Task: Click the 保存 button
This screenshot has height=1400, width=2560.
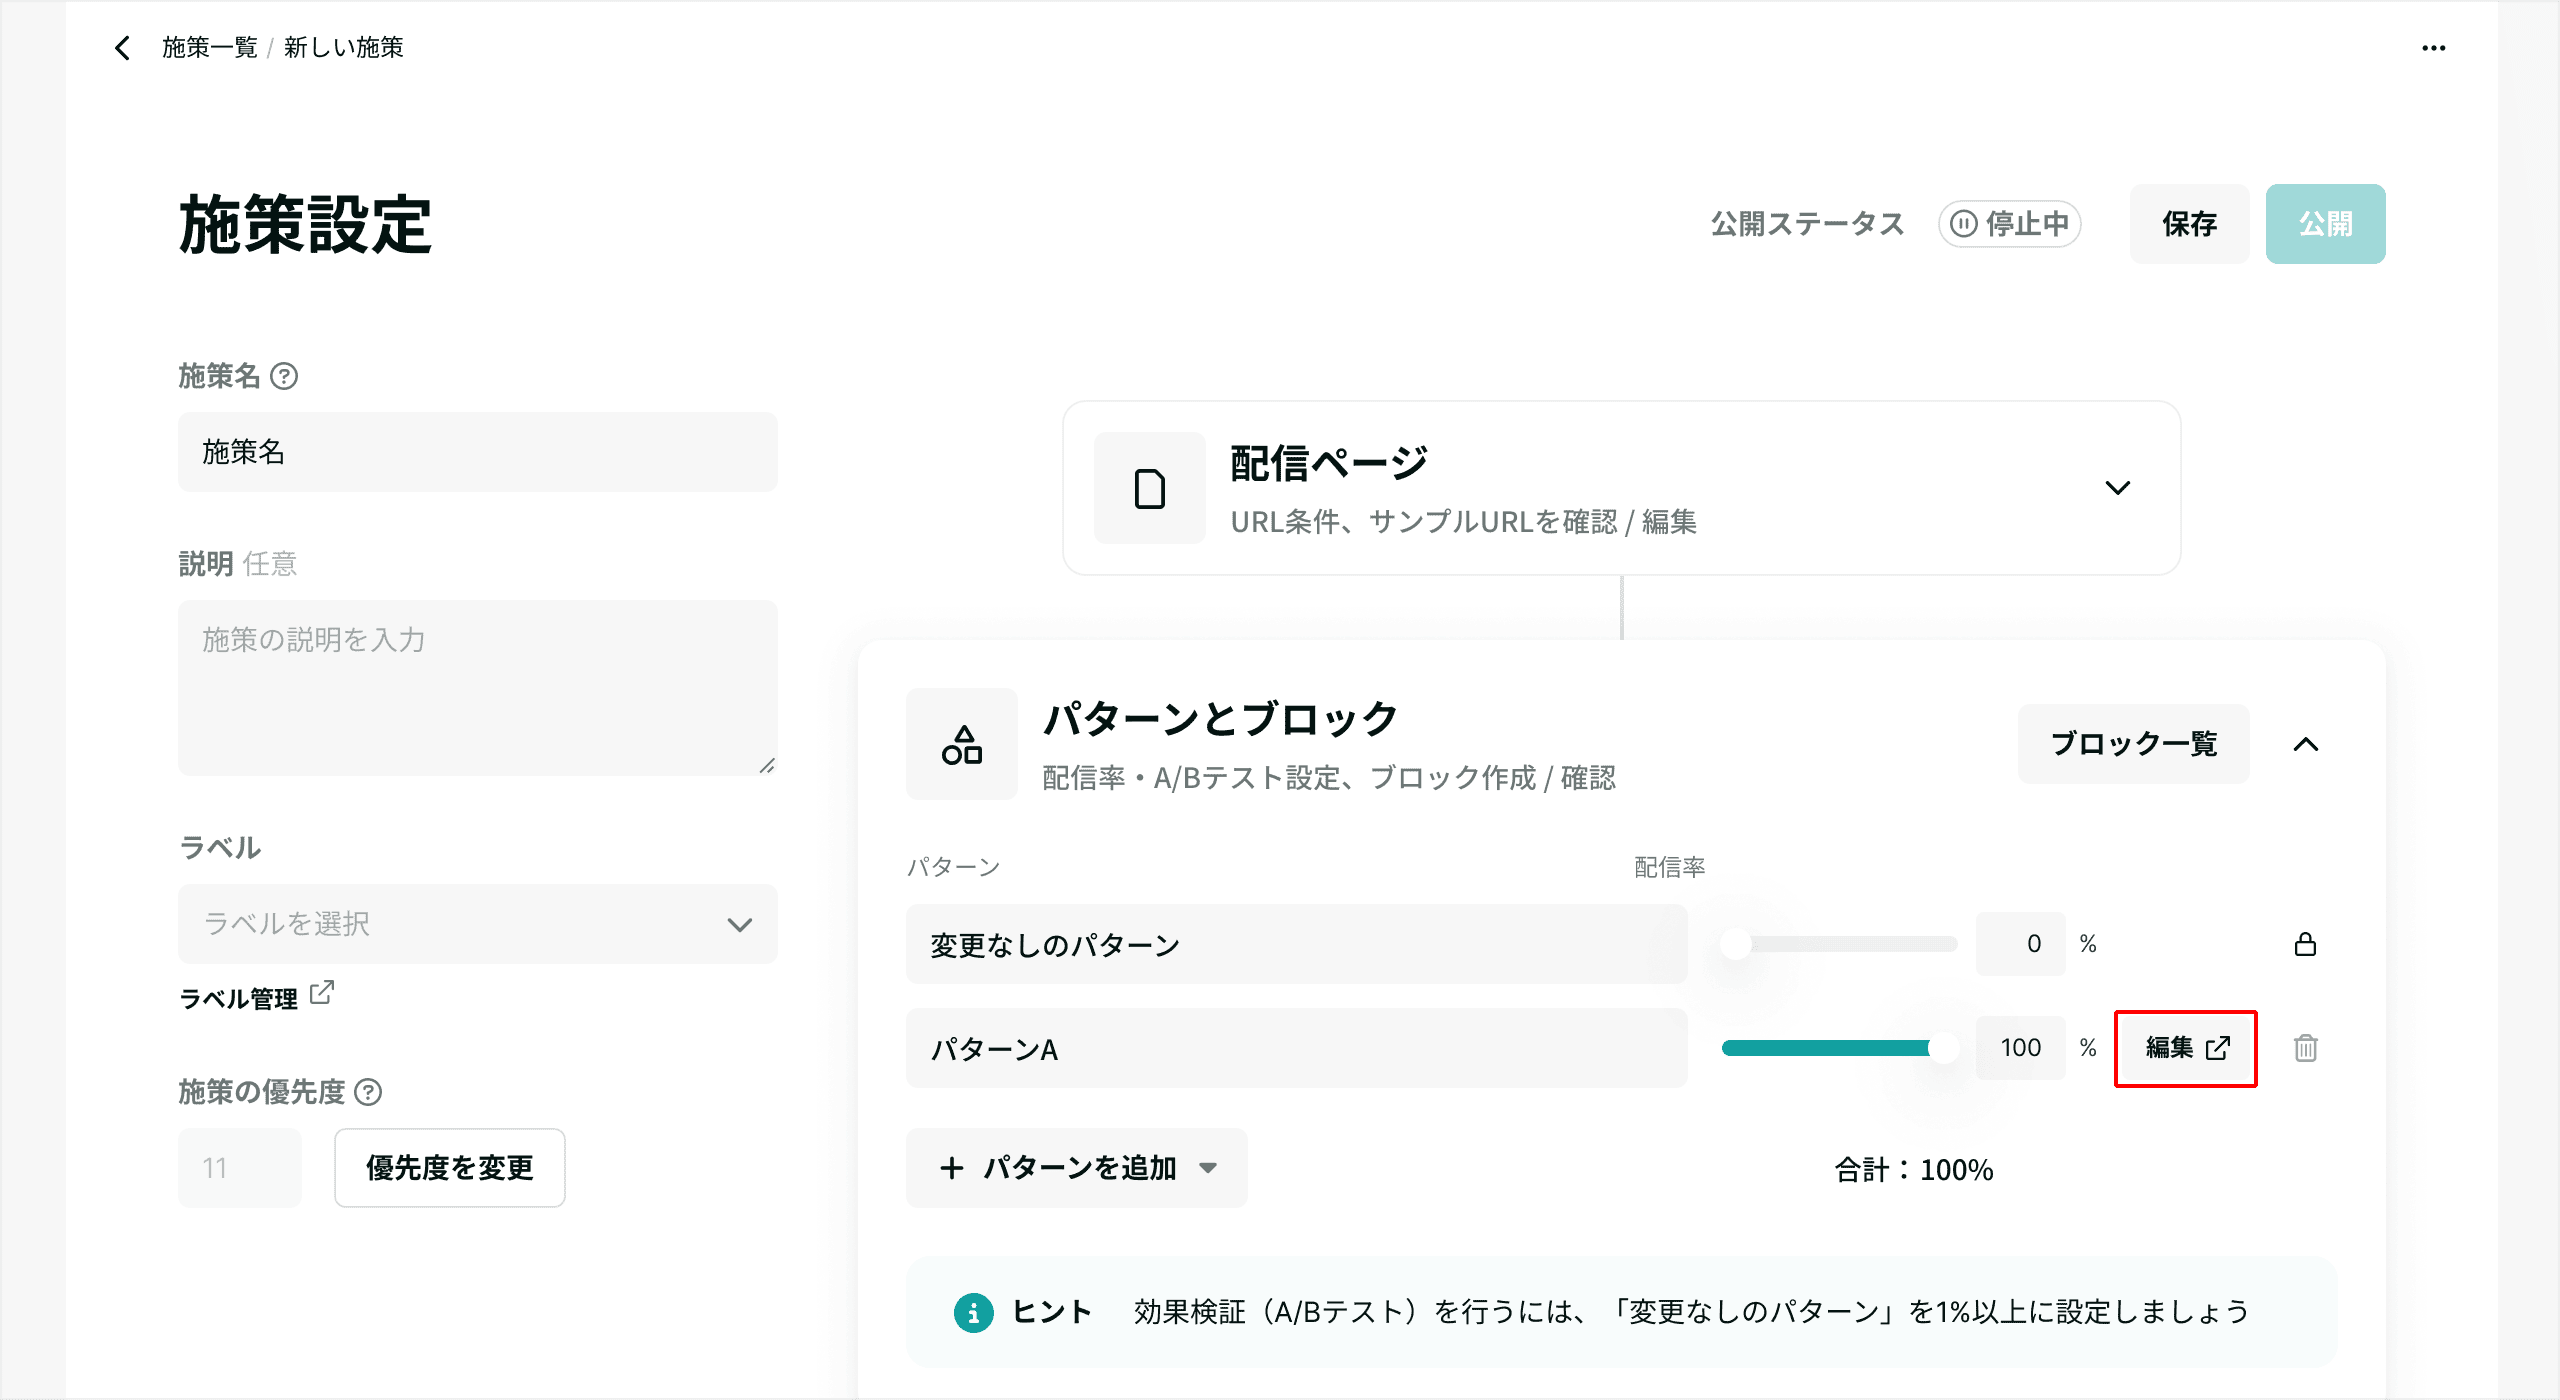Action: click(2188, 224)
